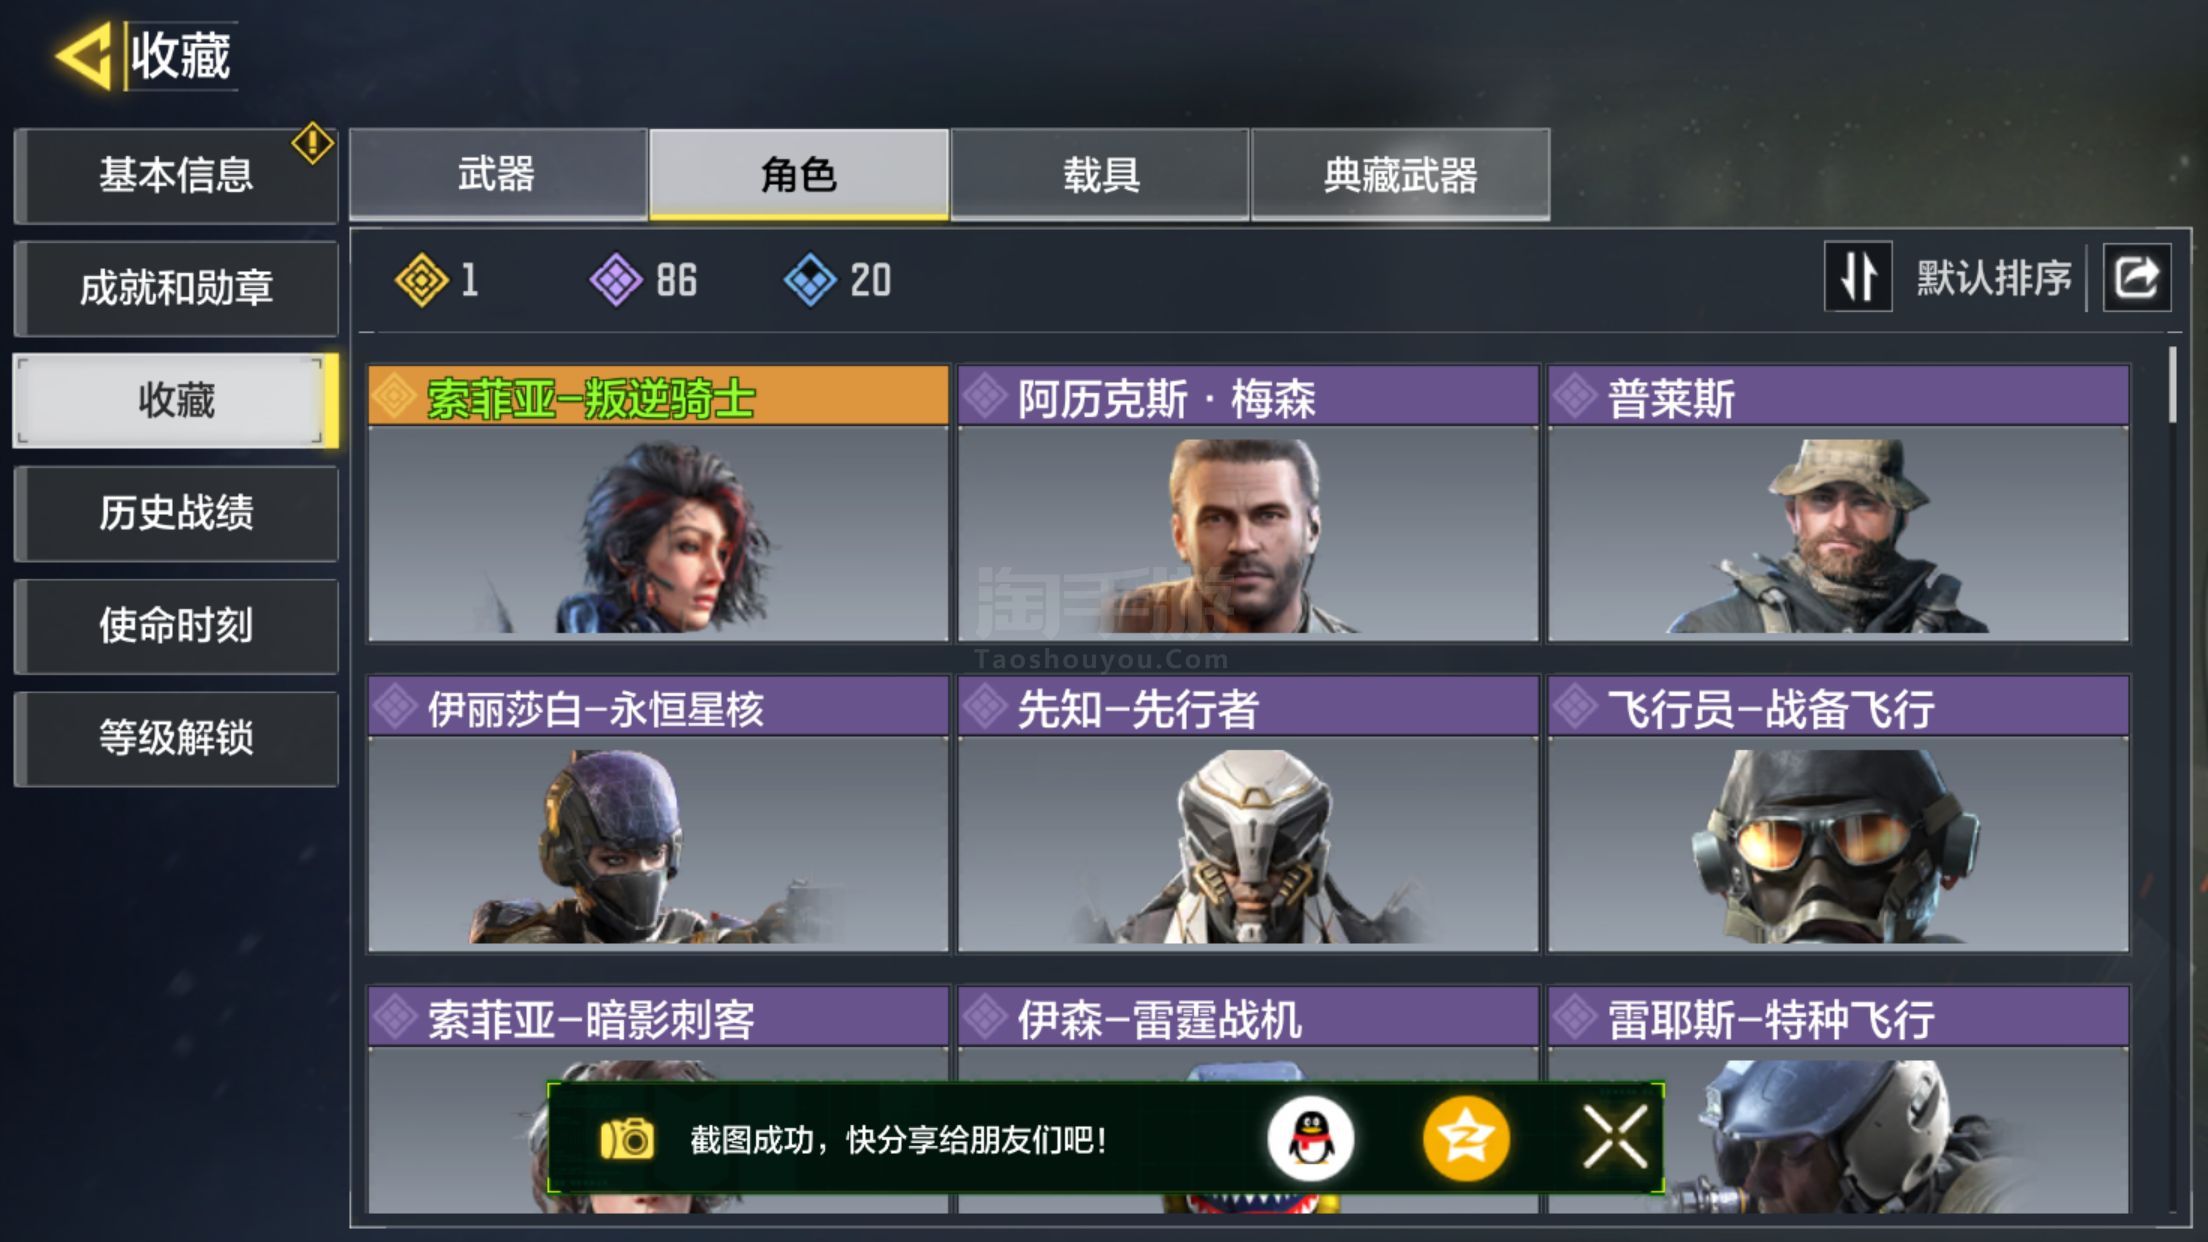Screen dimensions: 2208x1242
Task: Open the 默认排序 sorting dropdown
Action: [1994, 277]
